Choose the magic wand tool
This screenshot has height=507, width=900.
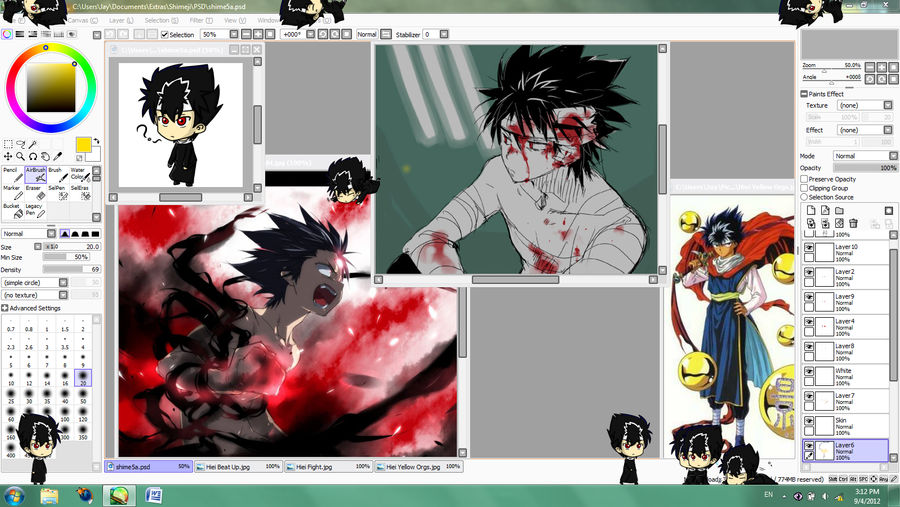click(33, 144)
